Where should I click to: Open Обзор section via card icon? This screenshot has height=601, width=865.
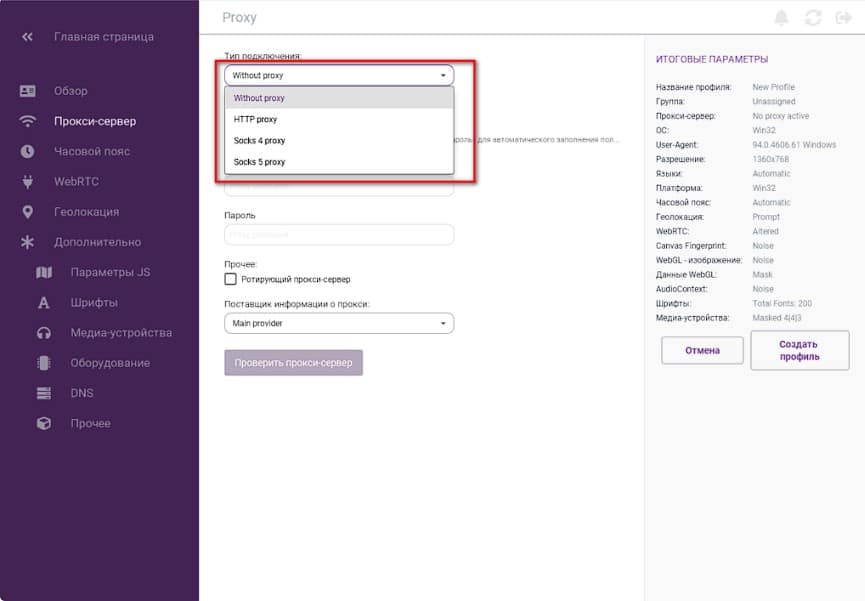[28, 91]
